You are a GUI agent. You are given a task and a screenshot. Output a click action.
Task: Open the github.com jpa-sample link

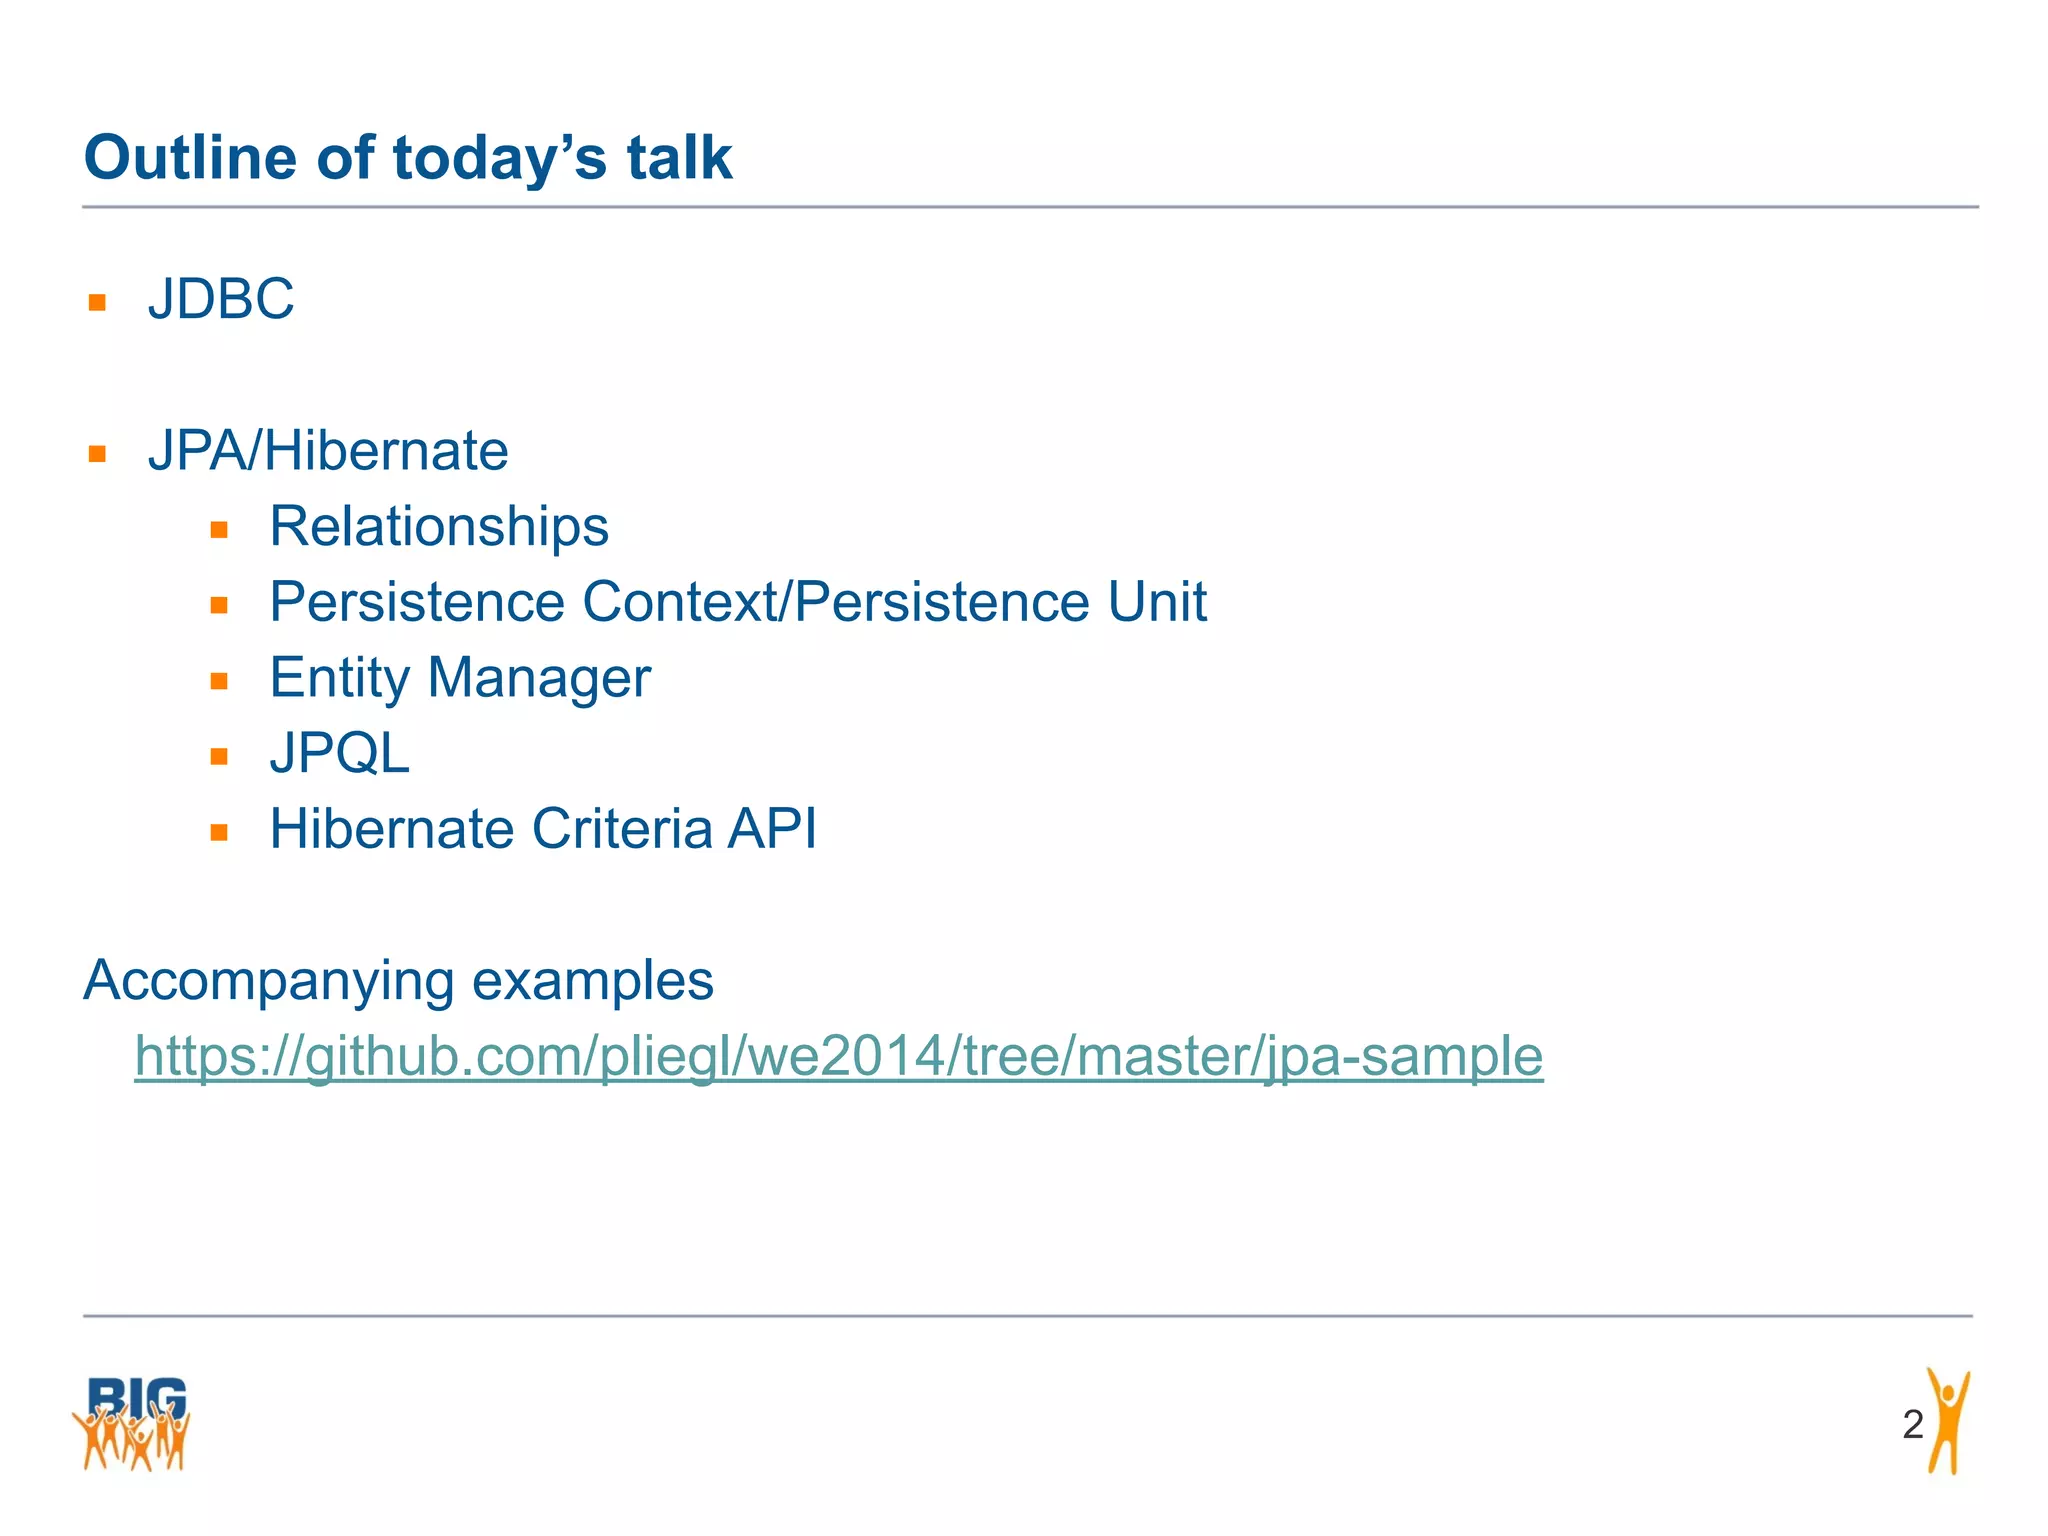click(x=838, y=1056)
